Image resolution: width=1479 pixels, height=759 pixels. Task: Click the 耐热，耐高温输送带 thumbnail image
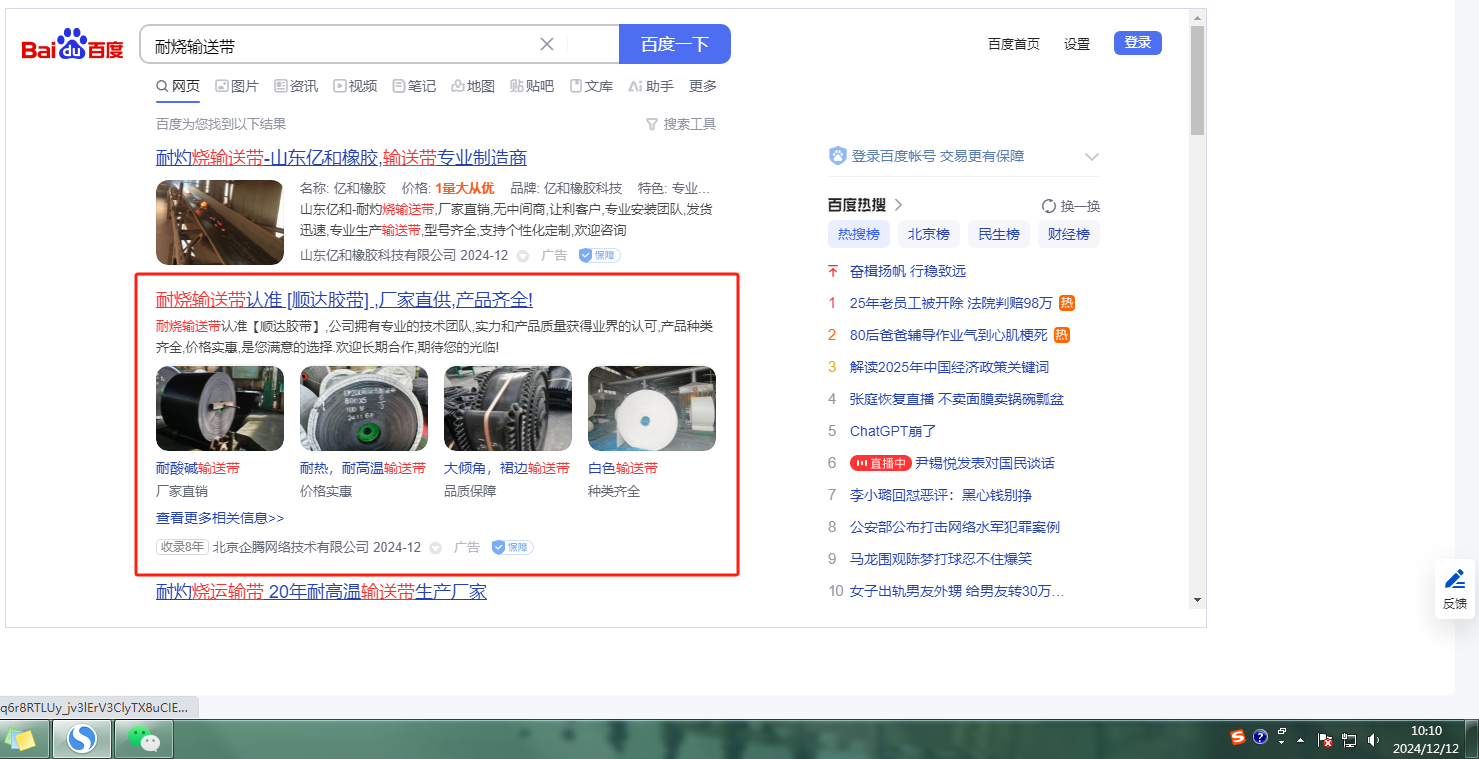tap(364, 409)
